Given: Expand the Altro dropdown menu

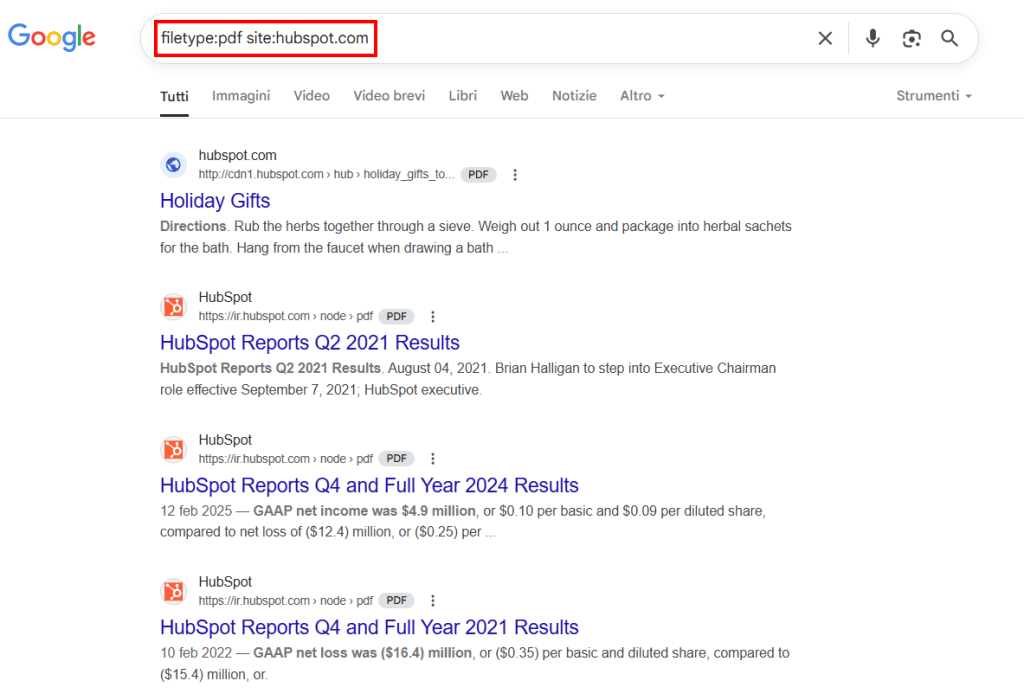Looking at the screenshot, I should pyautogui.click(x=642, y=96).
